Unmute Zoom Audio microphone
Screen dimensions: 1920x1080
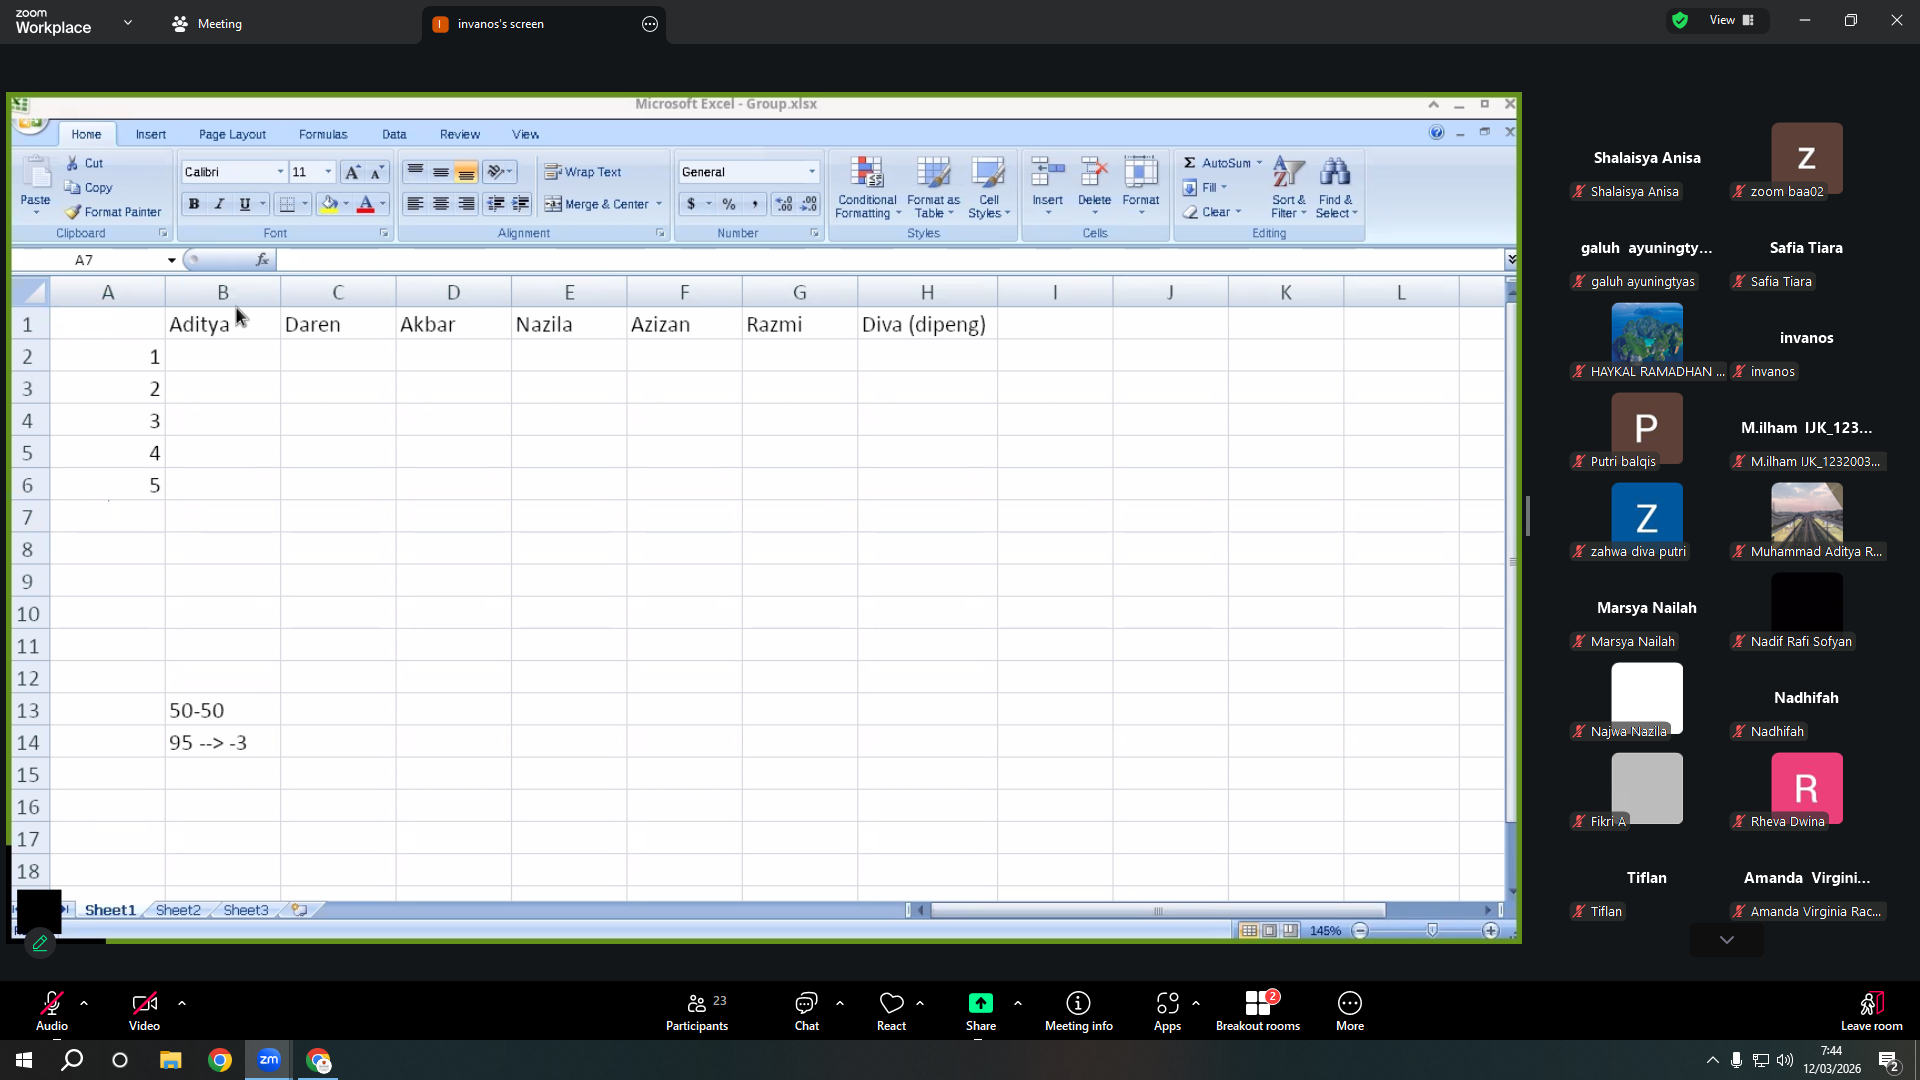coord(52,1011)
